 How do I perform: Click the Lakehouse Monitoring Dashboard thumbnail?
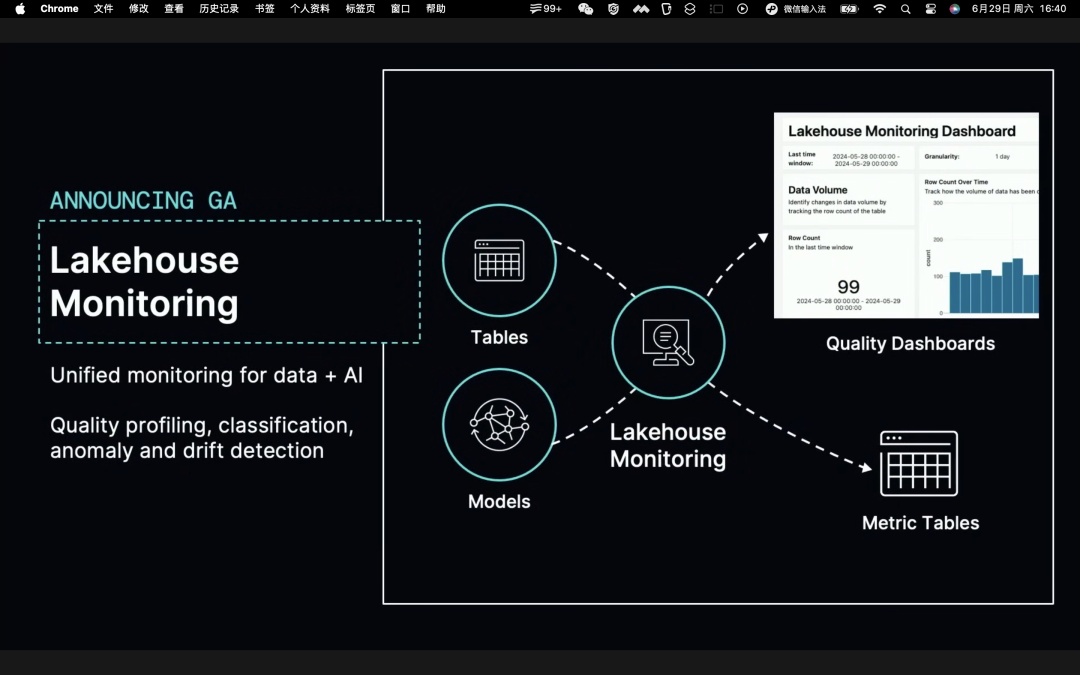click(906, 215)
